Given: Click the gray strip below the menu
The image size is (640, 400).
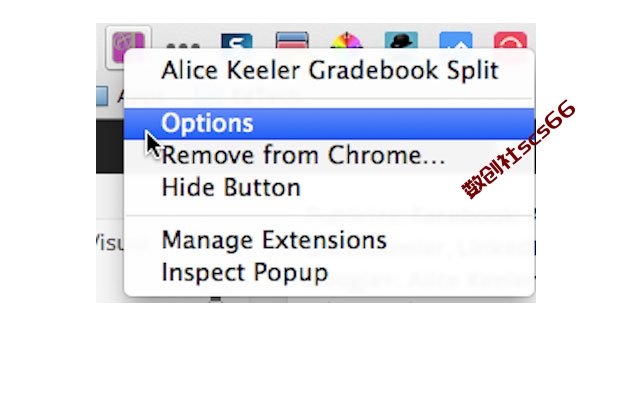Looking at the screenshot, I should coord(316,300).
